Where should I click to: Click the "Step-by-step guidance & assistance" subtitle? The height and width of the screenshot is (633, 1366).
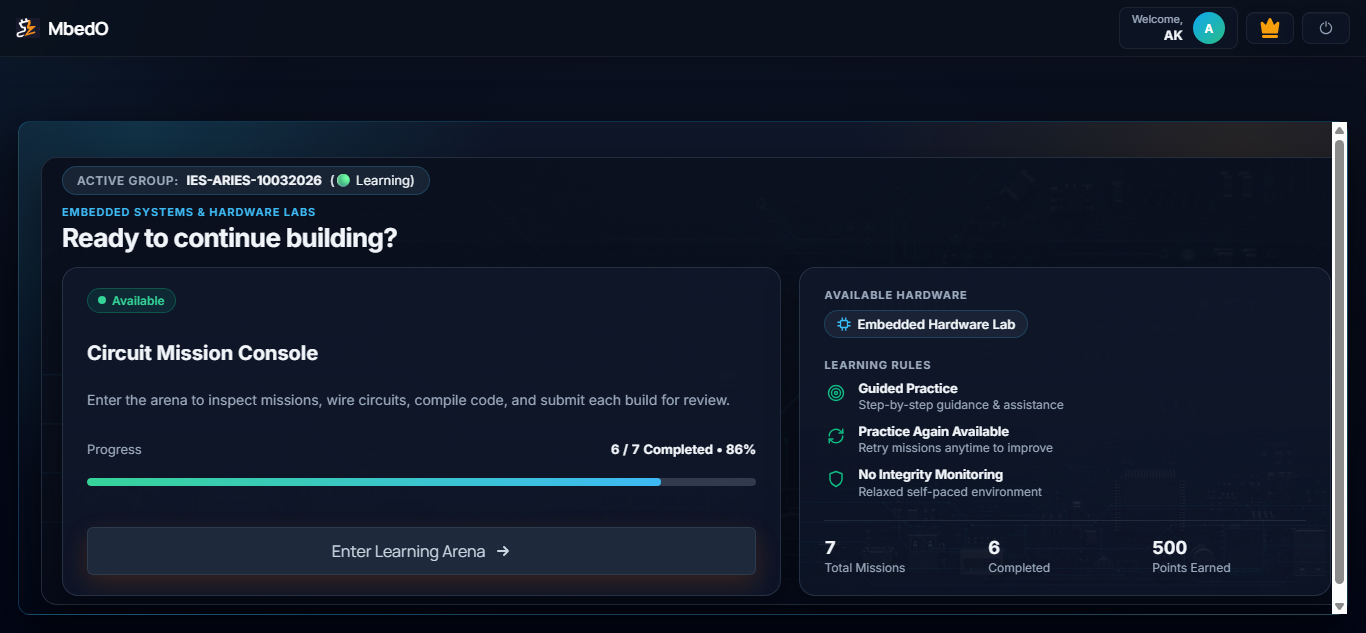tap(961, 405)
